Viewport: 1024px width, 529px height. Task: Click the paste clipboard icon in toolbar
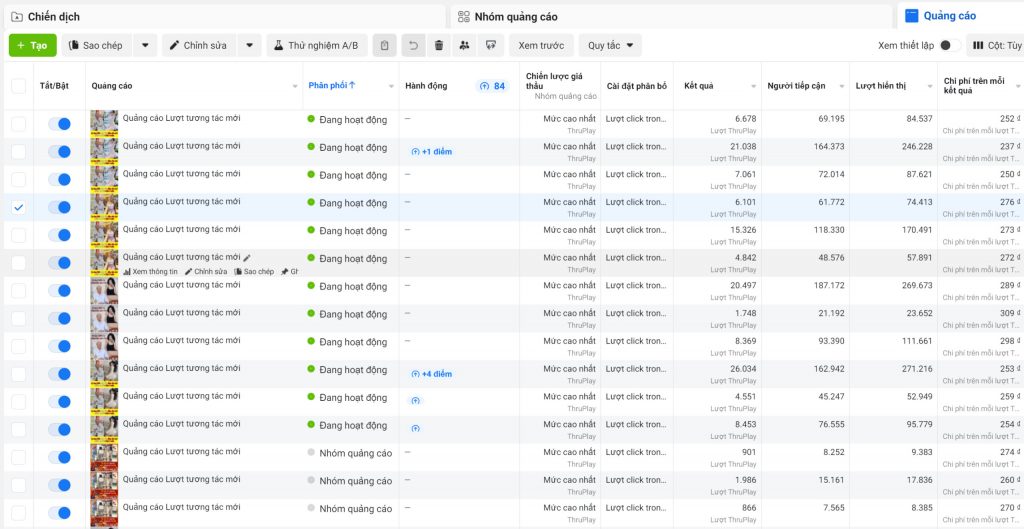pyautogui.click(x=385, y=46)
